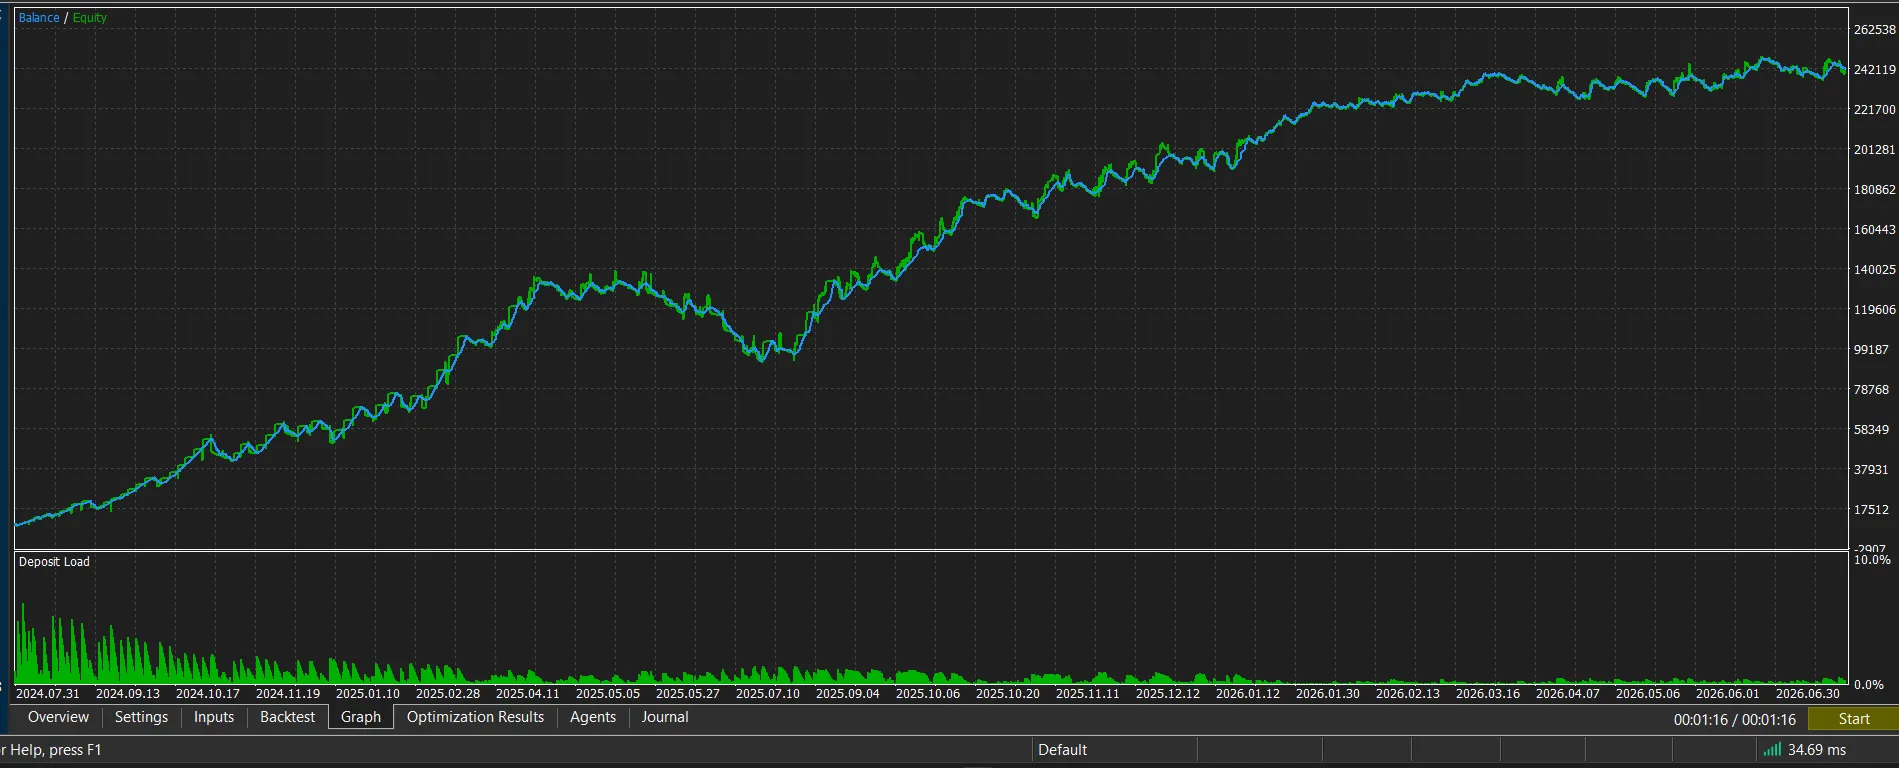Click the 17512 axis value
This screenshot has height=768, width=1899.
[1872, 510]
